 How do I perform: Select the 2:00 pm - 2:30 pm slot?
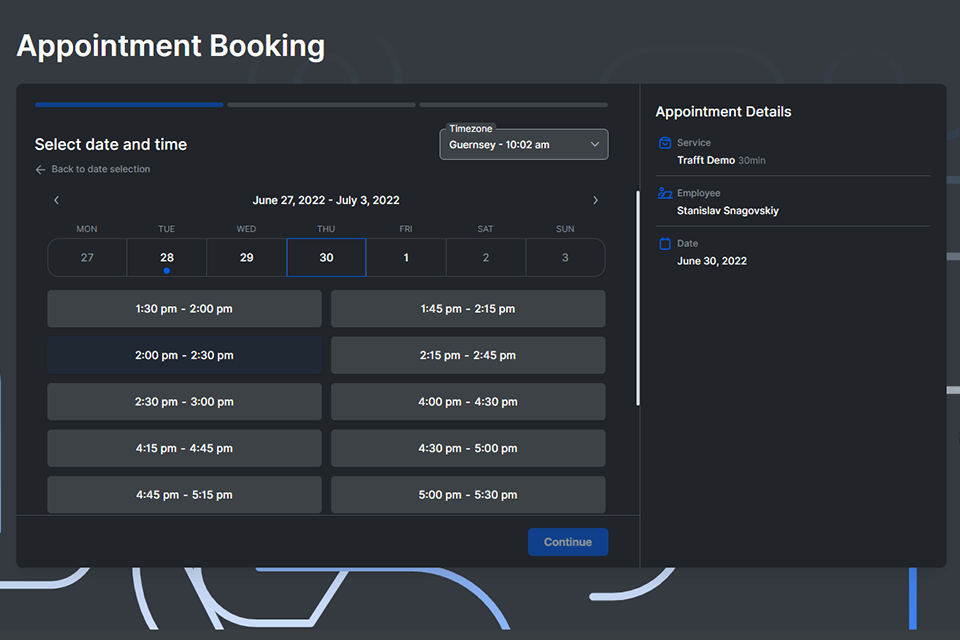pos(184,355)
